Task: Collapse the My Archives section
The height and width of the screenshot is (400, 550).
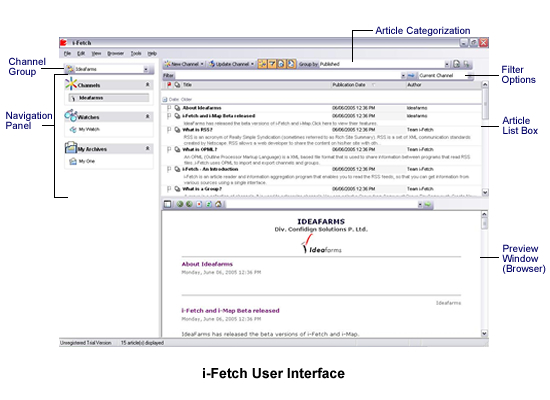Action: coord(148,148)
